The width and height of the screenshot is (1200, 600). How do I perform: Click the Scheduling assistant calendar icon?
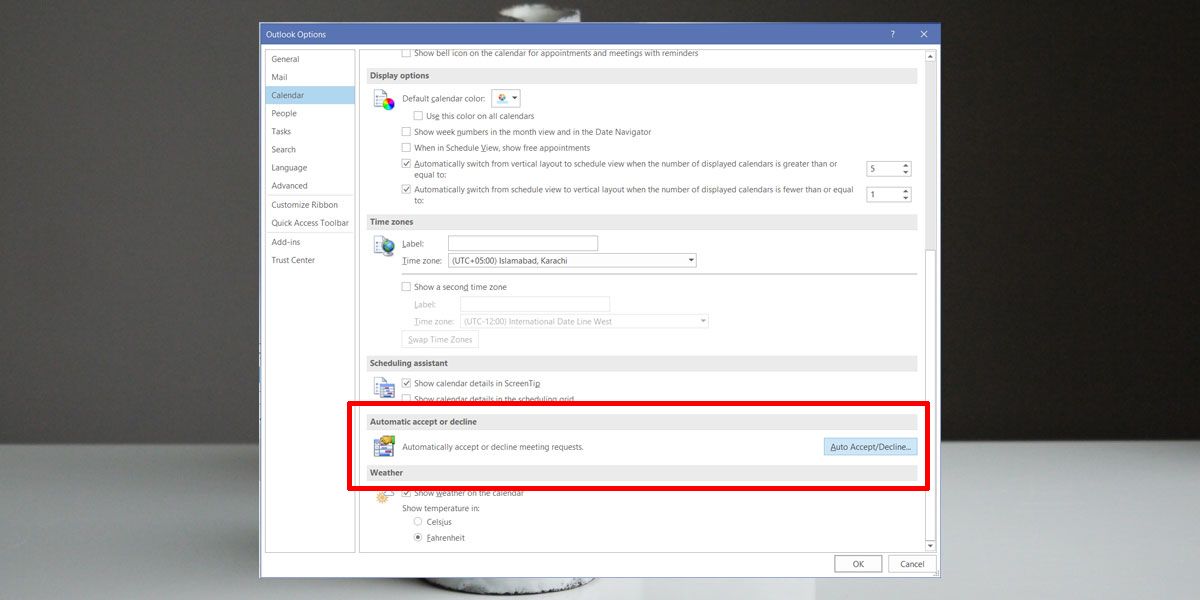[x=384, y=387]
